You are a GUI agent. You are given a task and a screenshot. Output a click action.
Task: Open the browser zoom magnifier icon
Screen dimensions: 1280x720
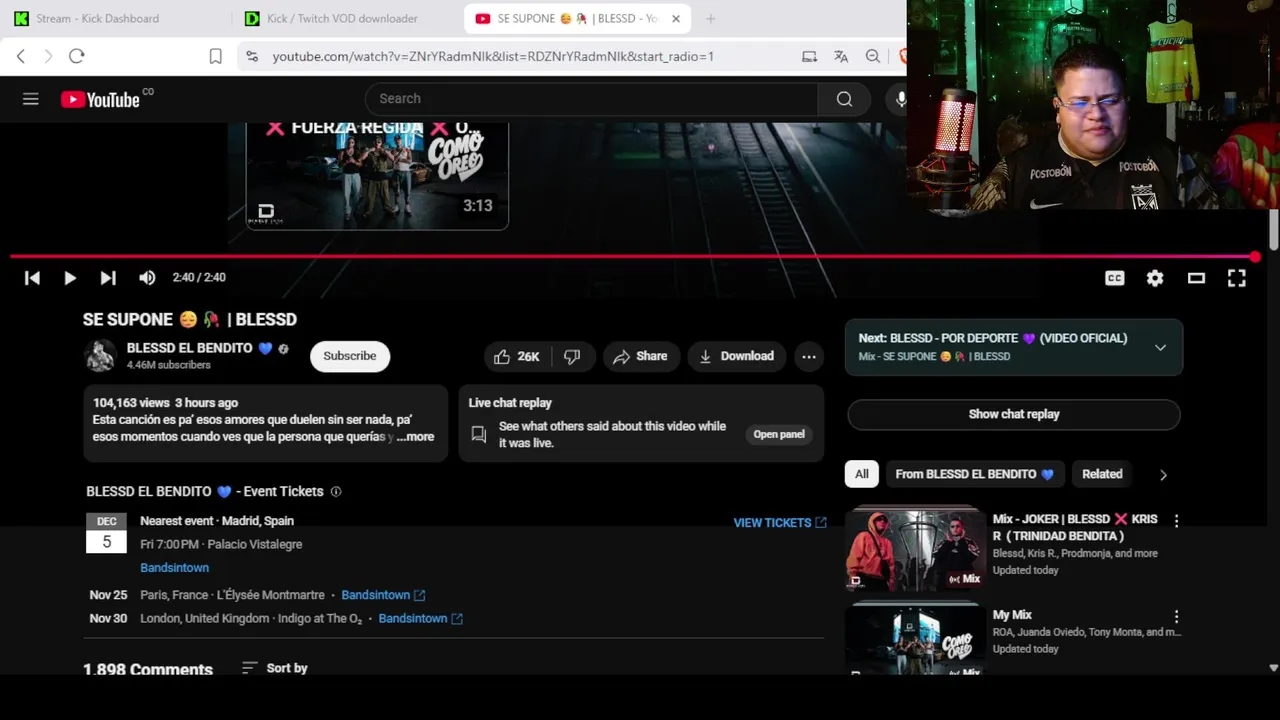pyautogui.click(x=873, y=57)
